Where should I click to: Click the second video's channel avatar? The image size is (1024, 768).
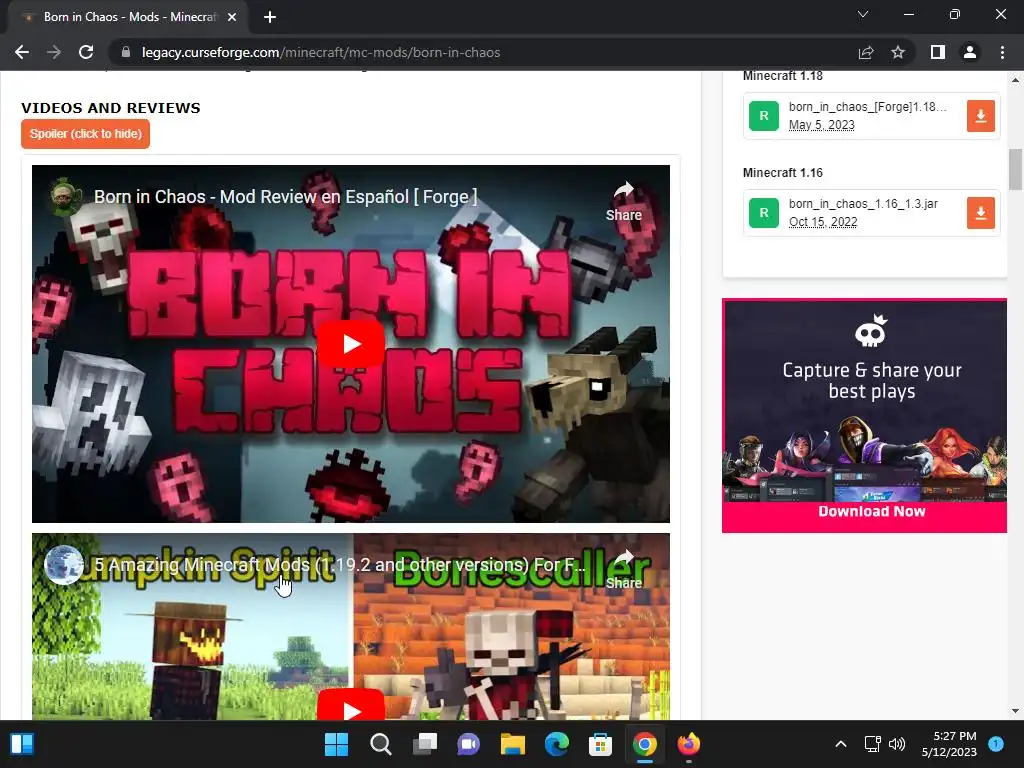[64, 564]
